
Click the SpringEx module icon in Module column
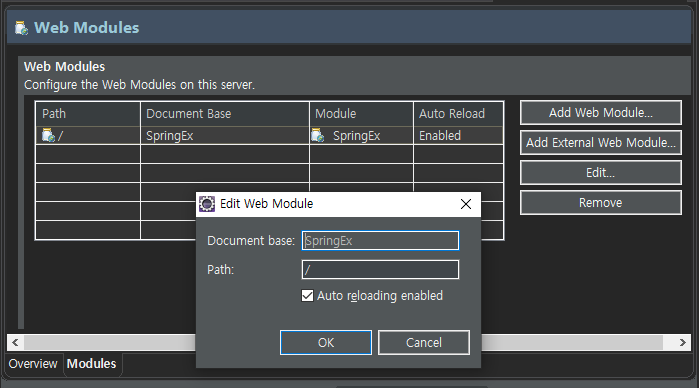coord(317,135)
